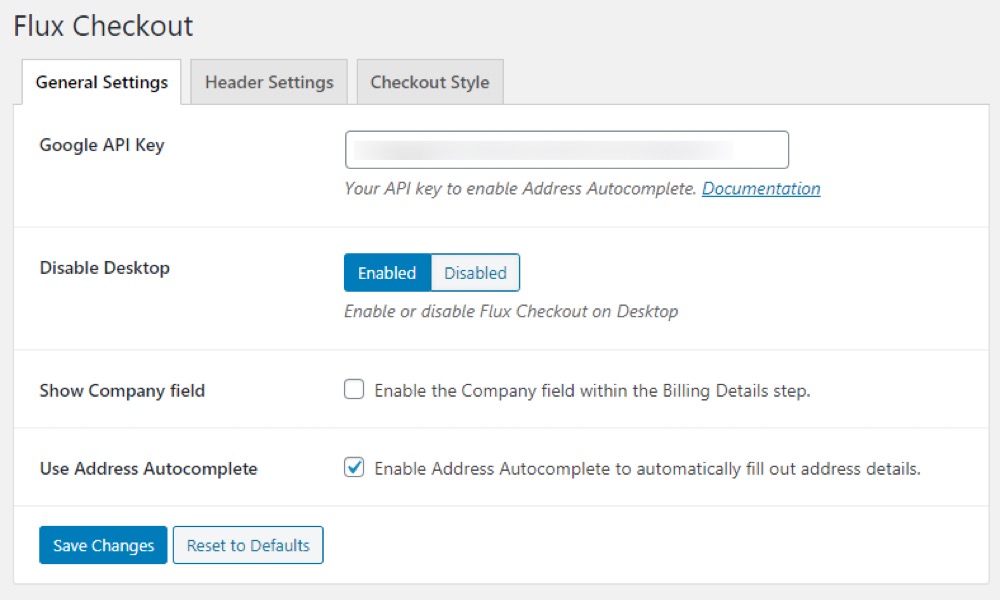Click the Flux Checkout page heading

click(103, 26)
